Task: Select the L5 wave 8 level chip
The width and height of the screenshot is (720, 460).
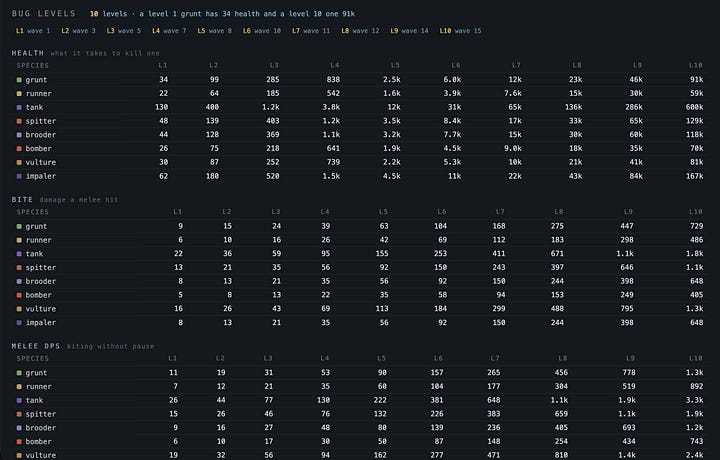Action: point(215,31)
